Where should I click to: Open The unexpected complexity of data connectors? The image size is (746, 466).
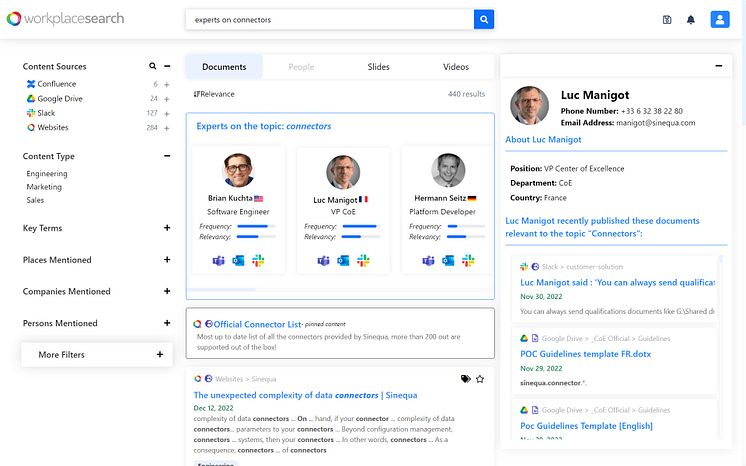305,395
